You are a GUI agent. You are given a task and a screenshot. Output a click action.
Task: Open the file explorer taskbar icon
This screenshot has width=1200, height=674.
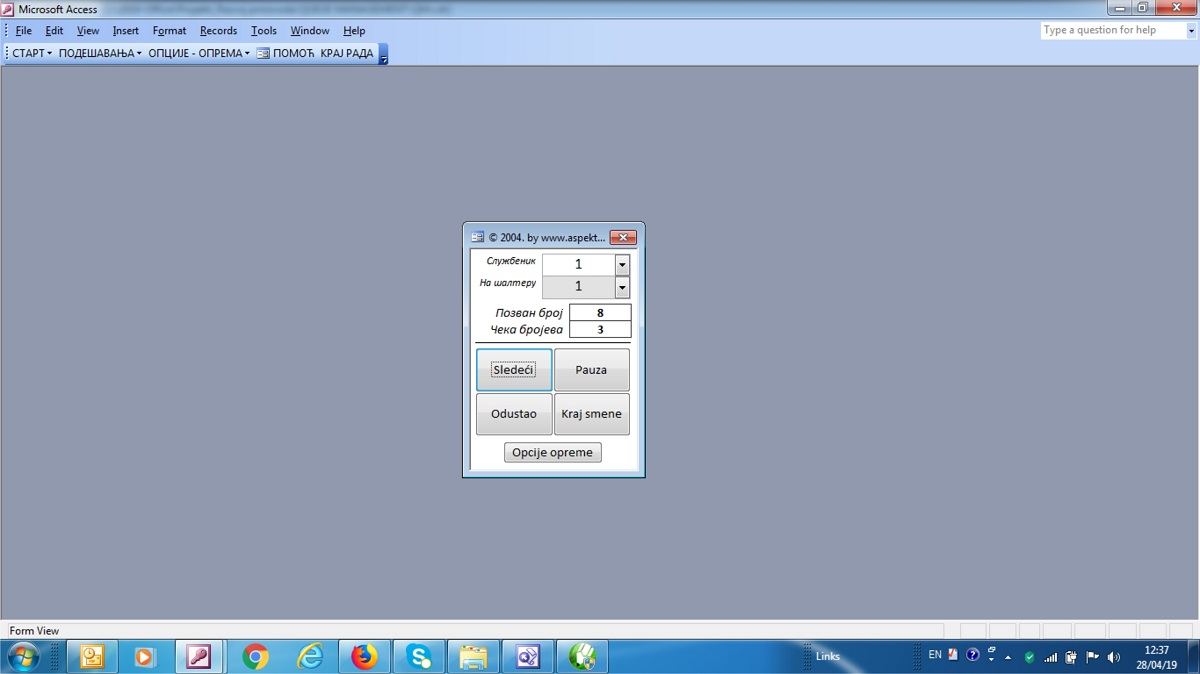click(x=472, y=657)
